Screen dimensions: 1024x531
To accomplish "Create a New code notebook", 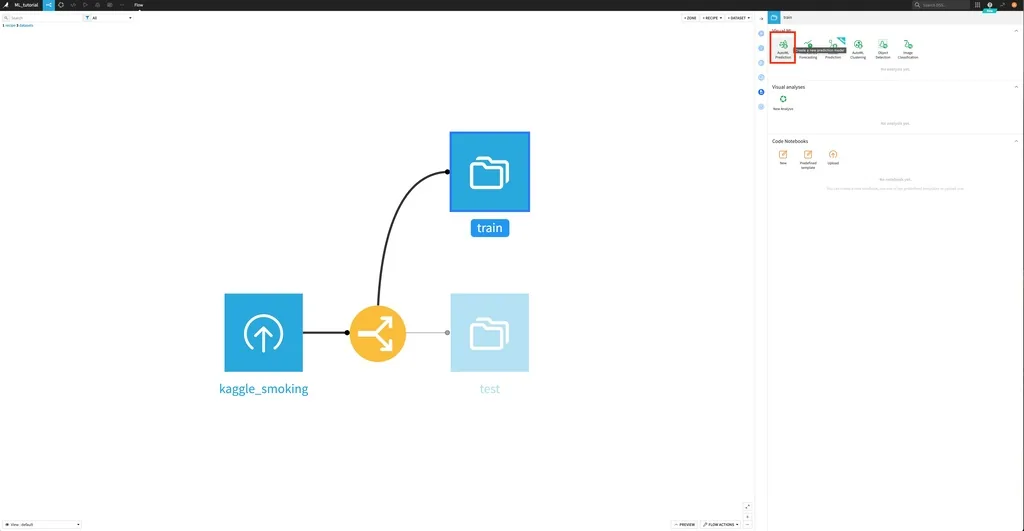I will coord(783,157).
